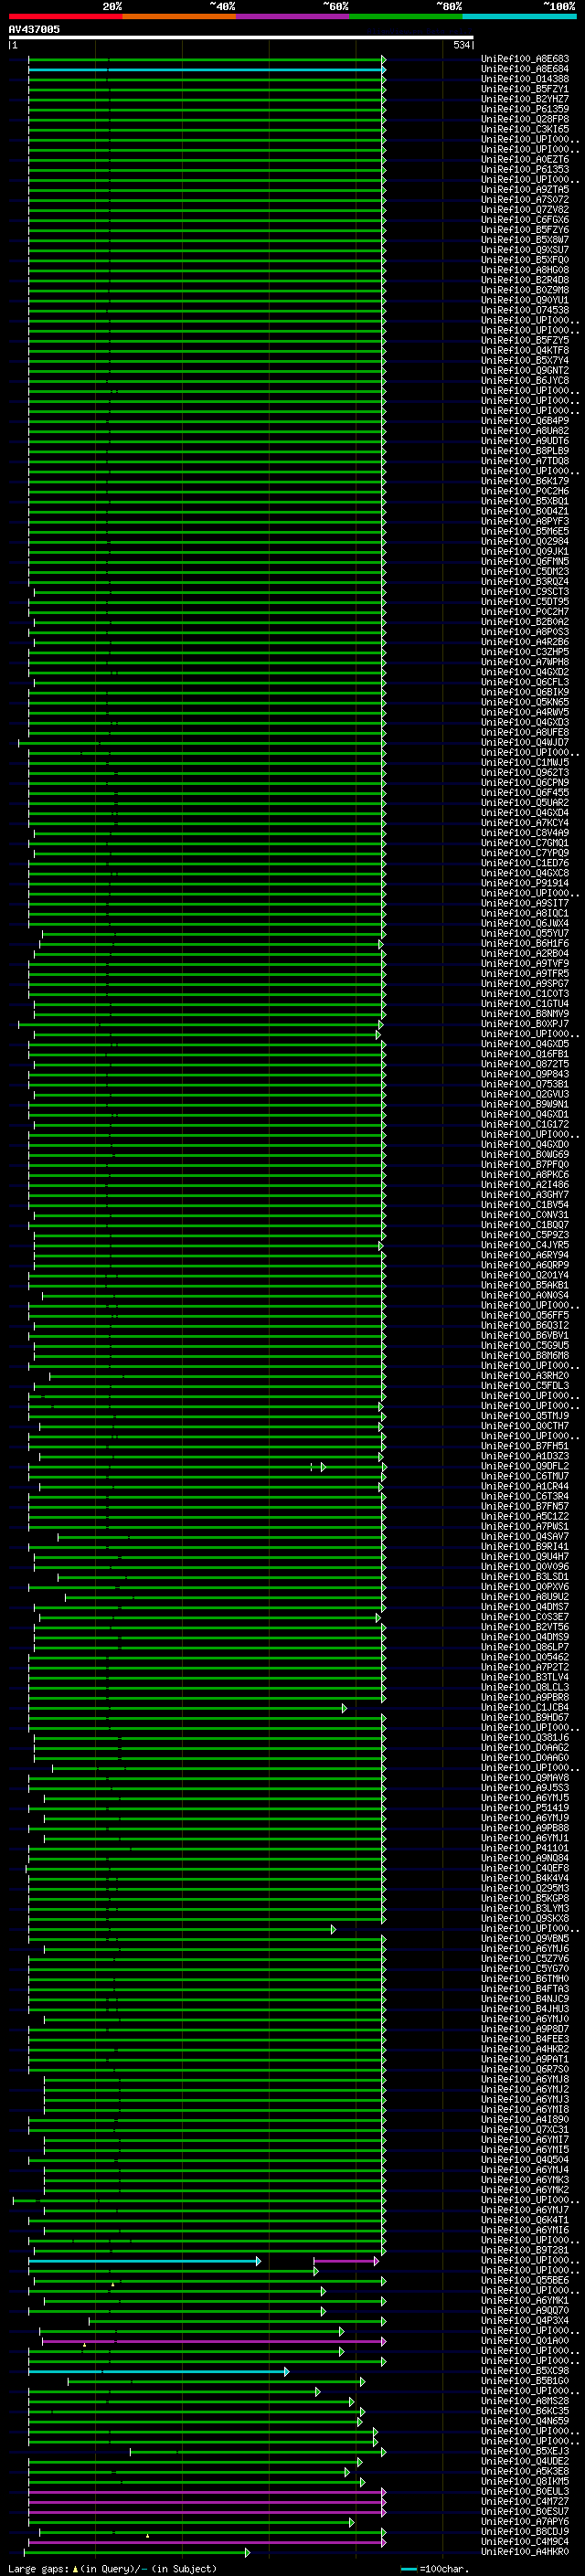This screenshot has height=2576, width=585.
Task: Select hit label UniRef100_P61353
Action: pyautogui.click(x=525, y=170)
